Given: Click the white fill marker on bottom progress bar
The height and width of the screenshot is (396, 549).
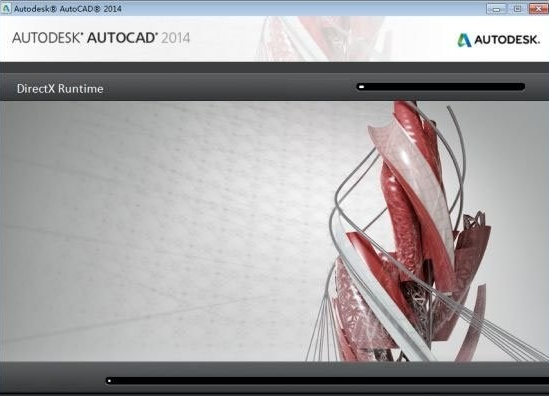Looking at the screenshot, I should (110, 381).
